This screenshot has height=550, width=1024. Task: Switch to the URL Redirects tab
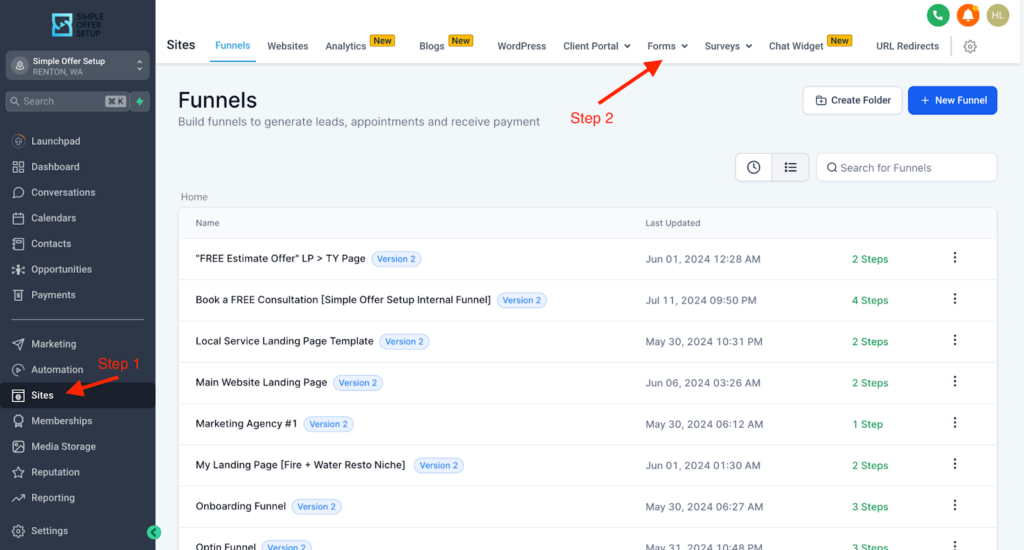pos(907,46)
